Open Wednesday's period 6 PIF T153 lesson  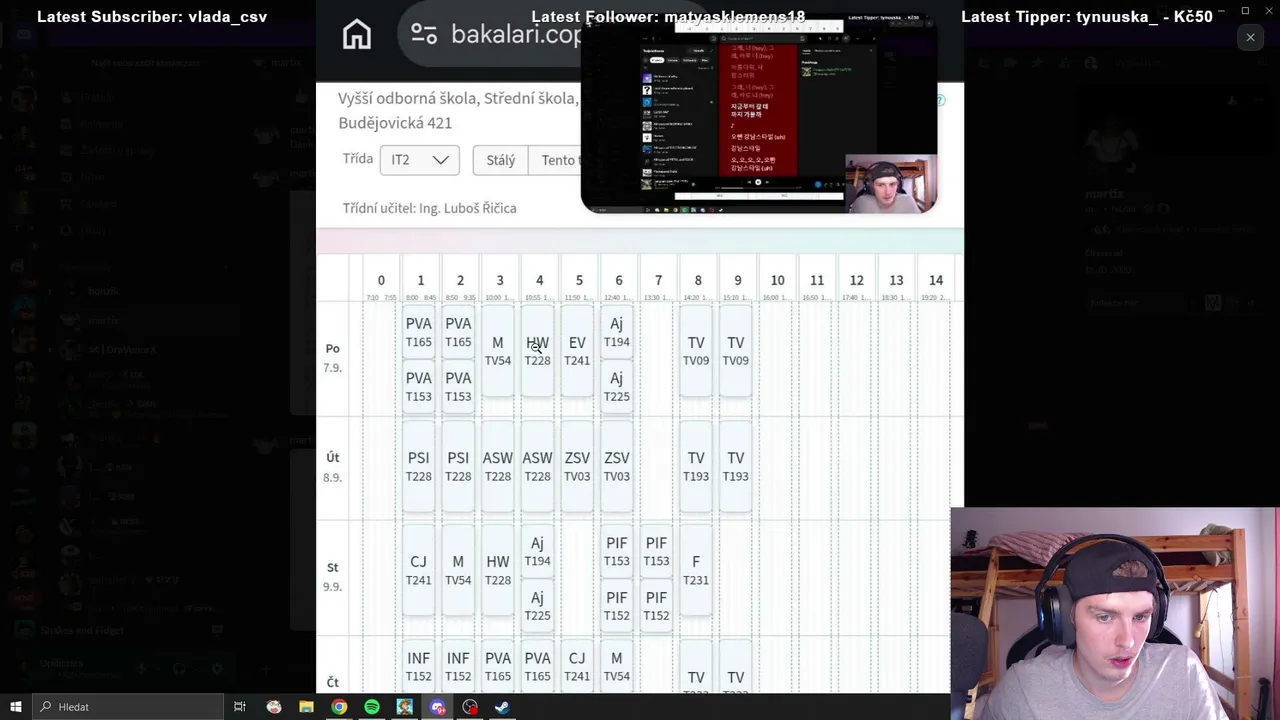coord(617,552)
